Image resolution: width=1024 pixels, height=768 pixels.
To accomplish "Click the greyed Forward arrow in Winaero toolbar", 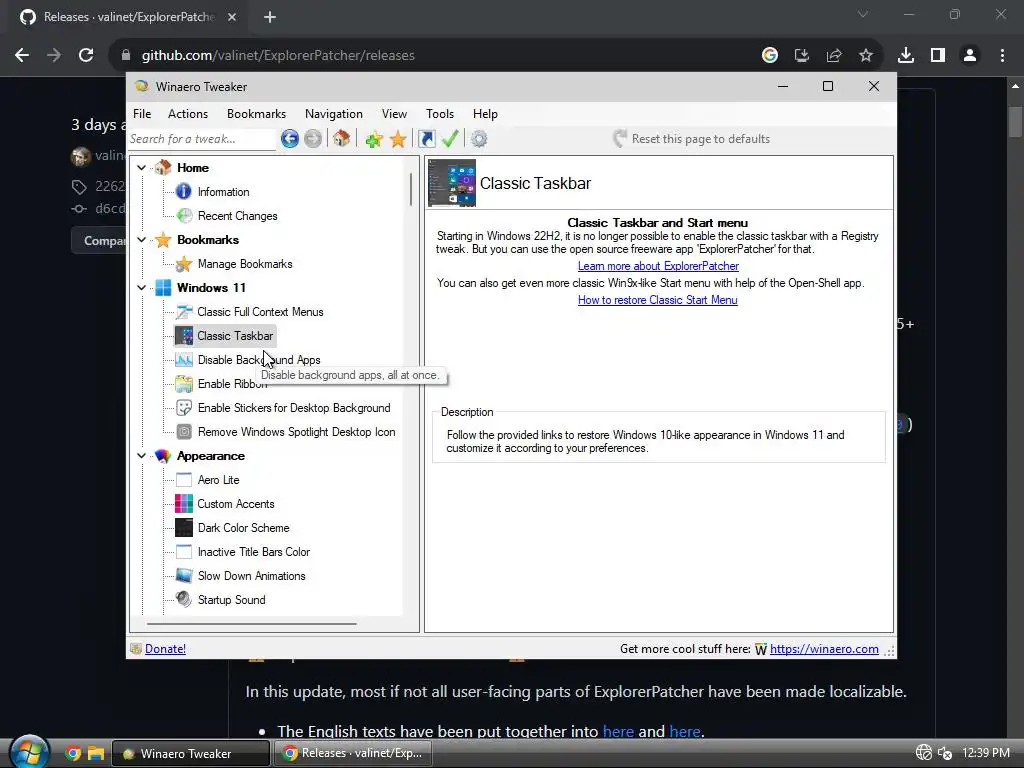I will click(x=313, y=138).
